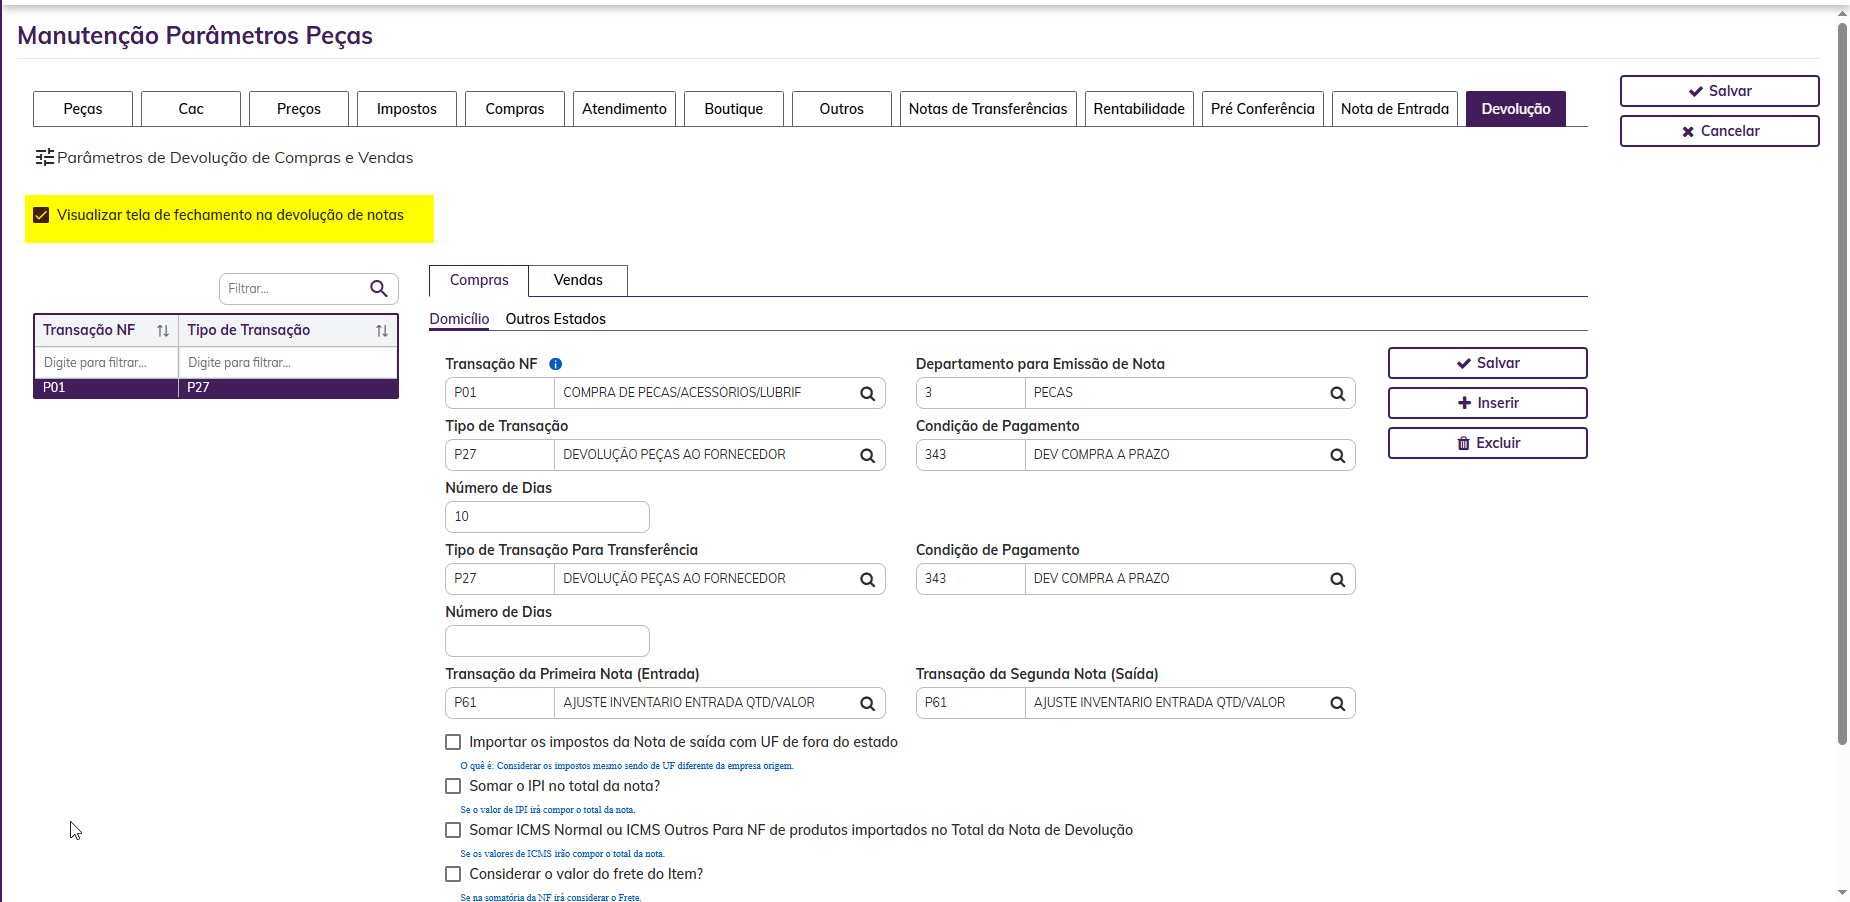Search Departamento para Emissão de Nota

coord(1337,394)
